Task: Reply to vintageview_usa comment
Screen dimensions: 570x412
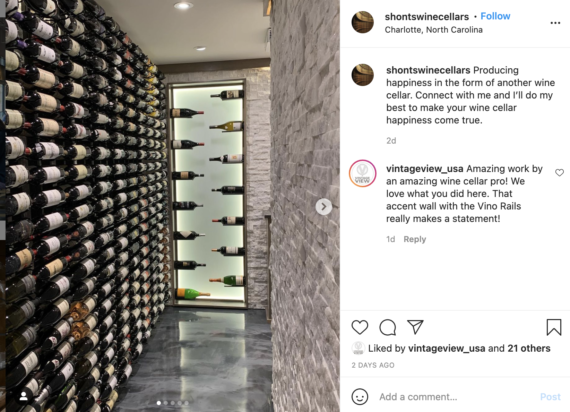Action: click(414, 239)
